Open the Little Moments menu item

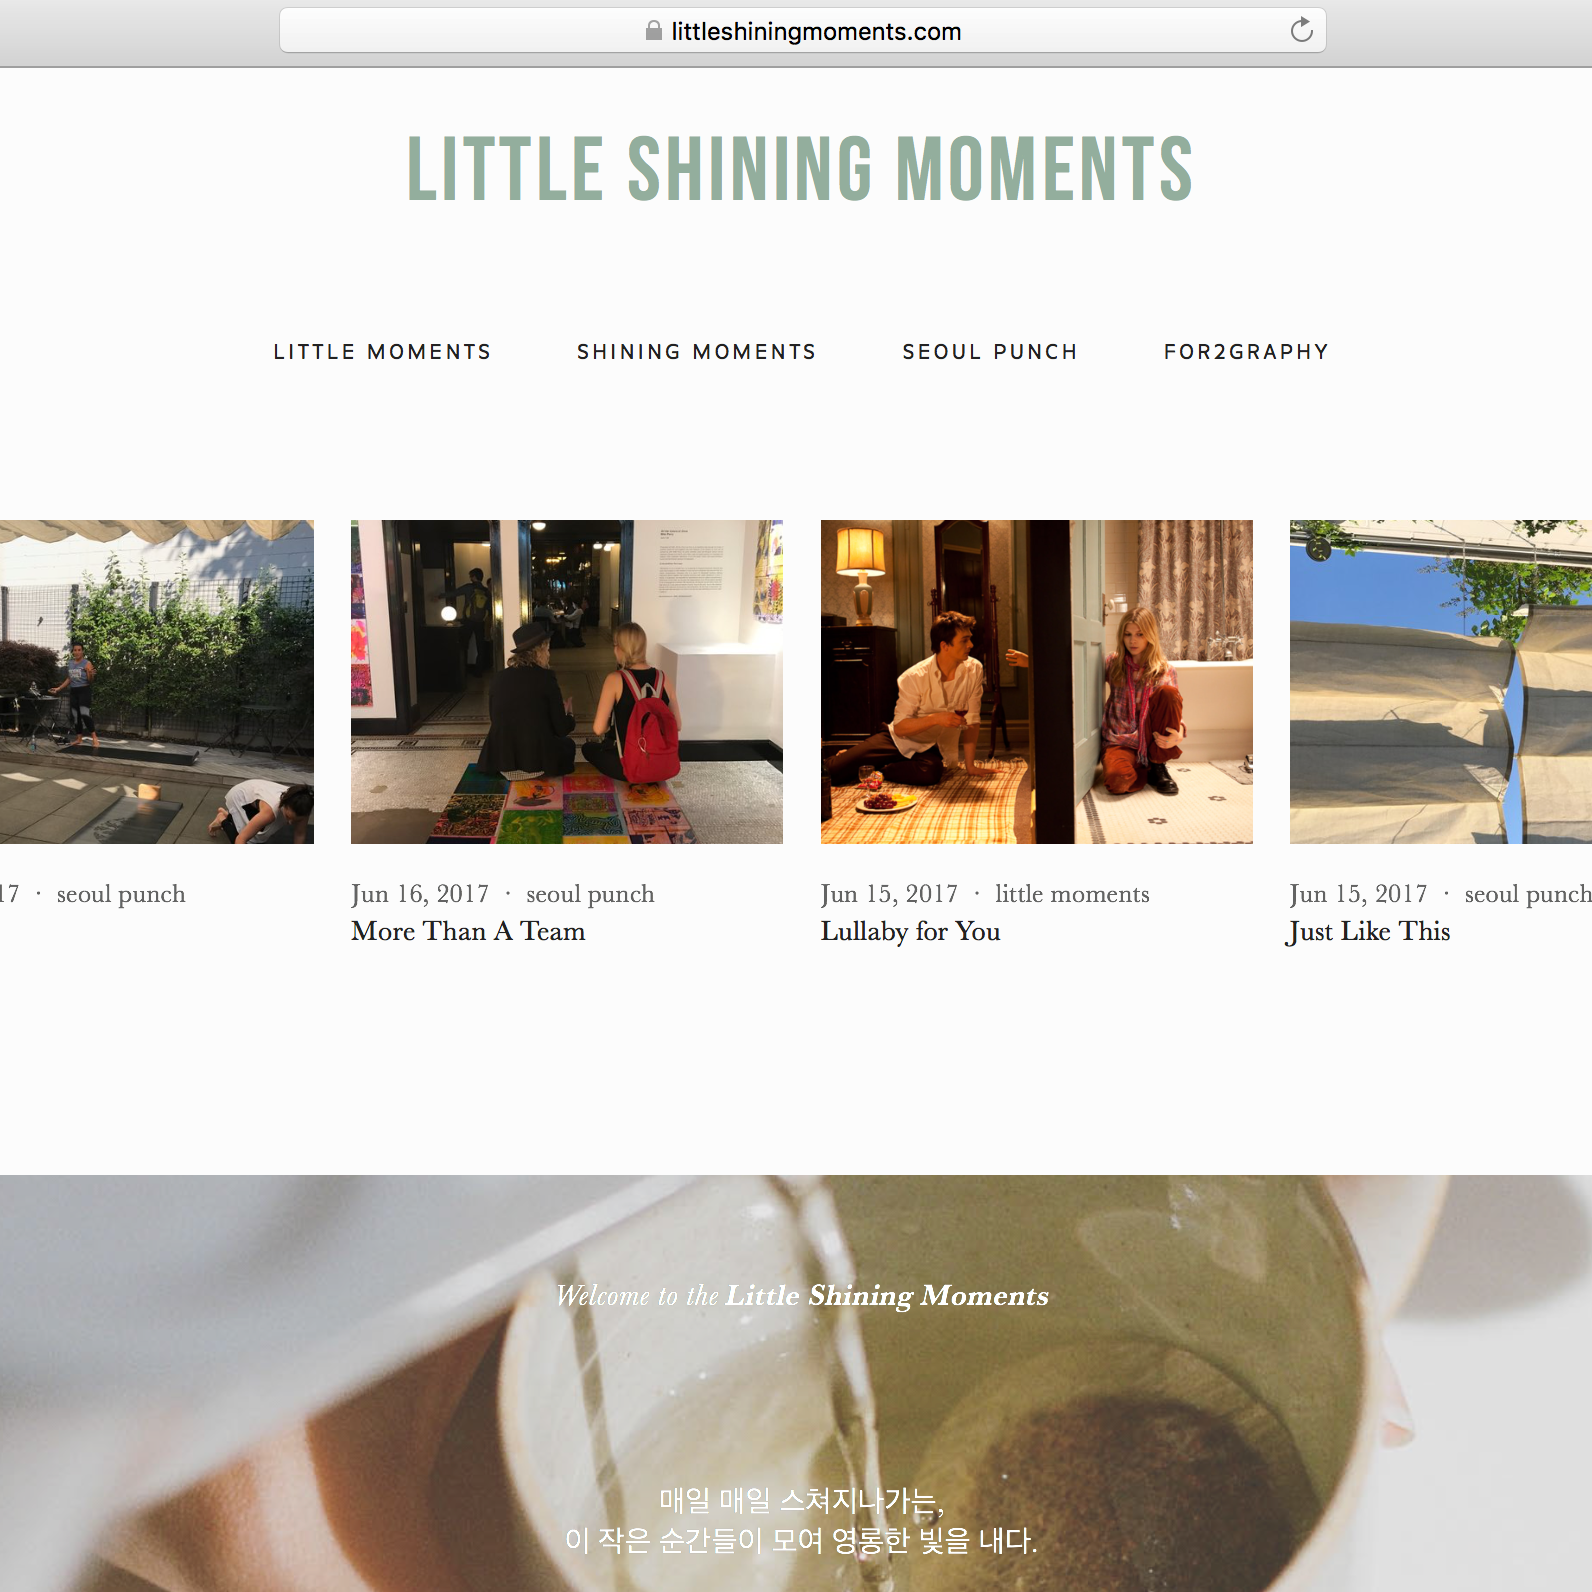pyautogui.click(x=383, y=352)
